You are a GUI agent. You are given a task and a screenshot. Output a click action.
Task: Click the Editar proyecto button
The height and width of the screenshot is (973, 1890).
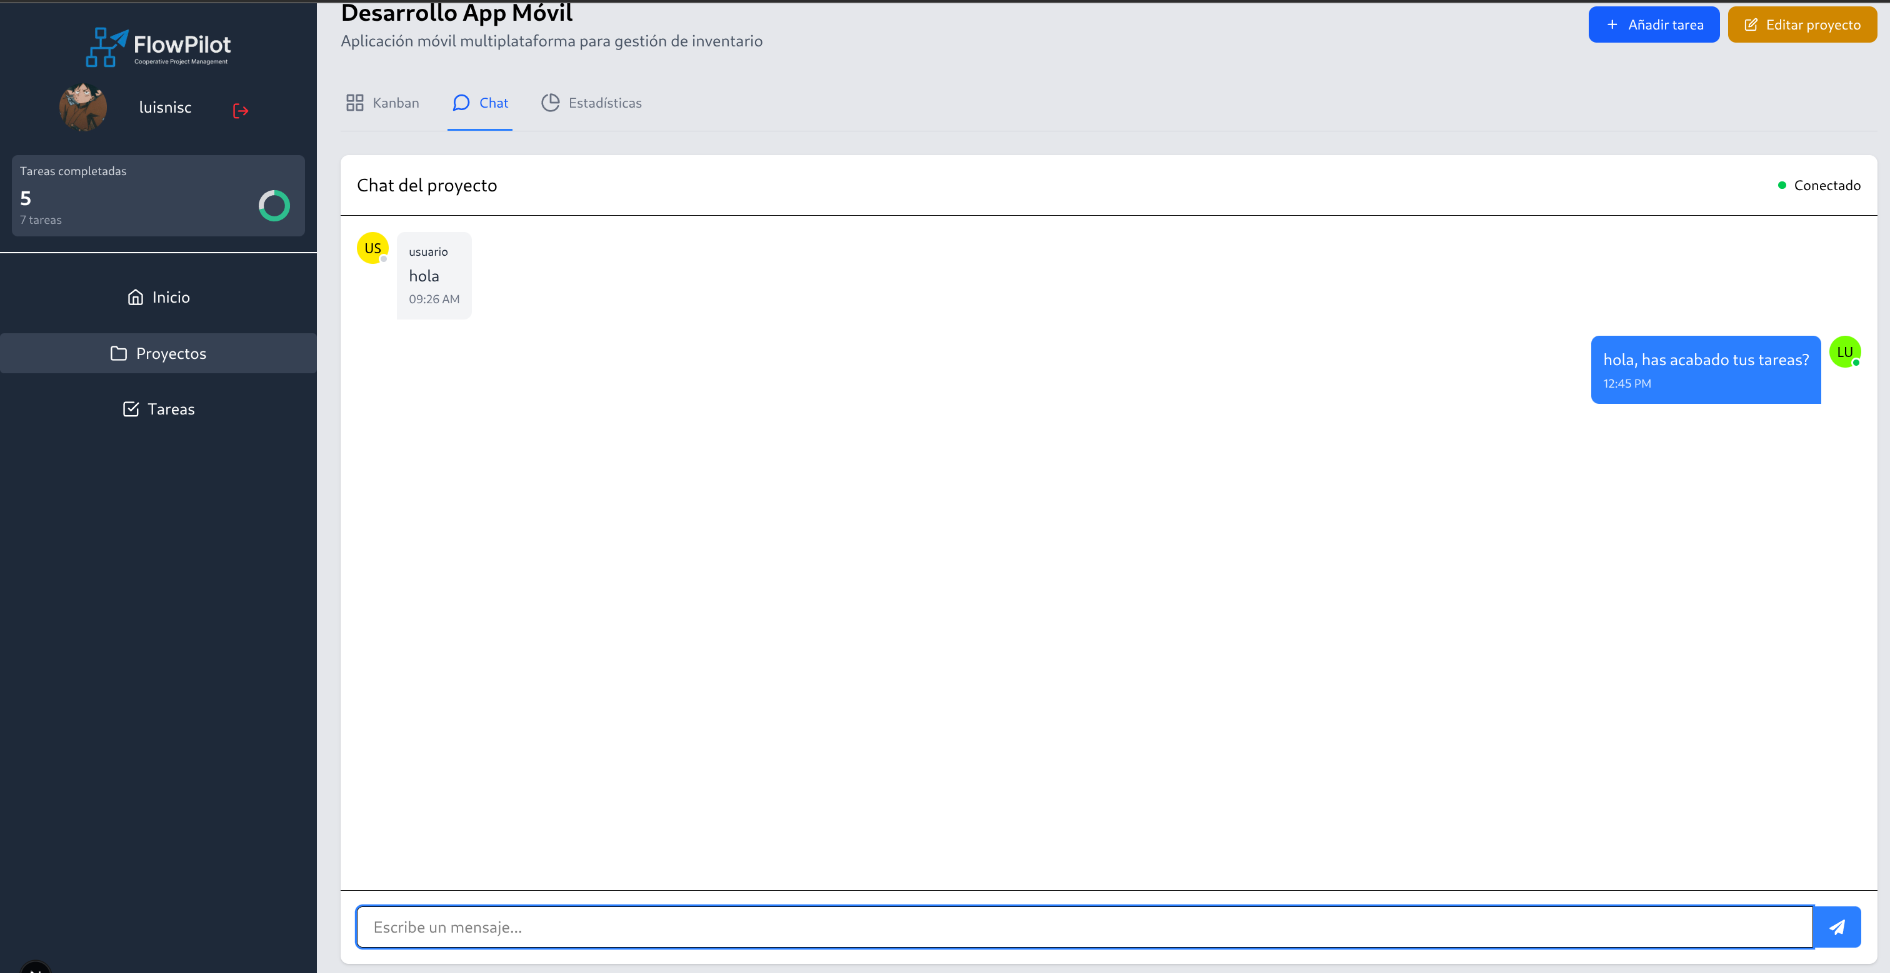tap(1802, 24)
